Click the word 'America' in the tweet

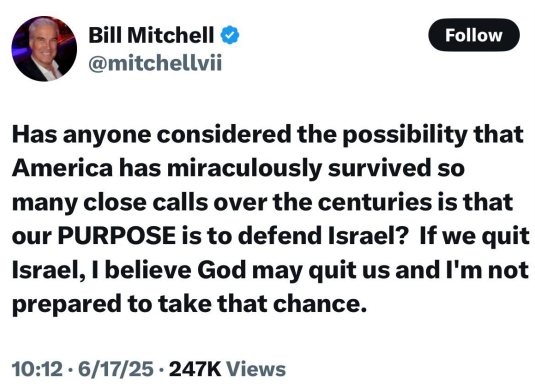point(62,168)
